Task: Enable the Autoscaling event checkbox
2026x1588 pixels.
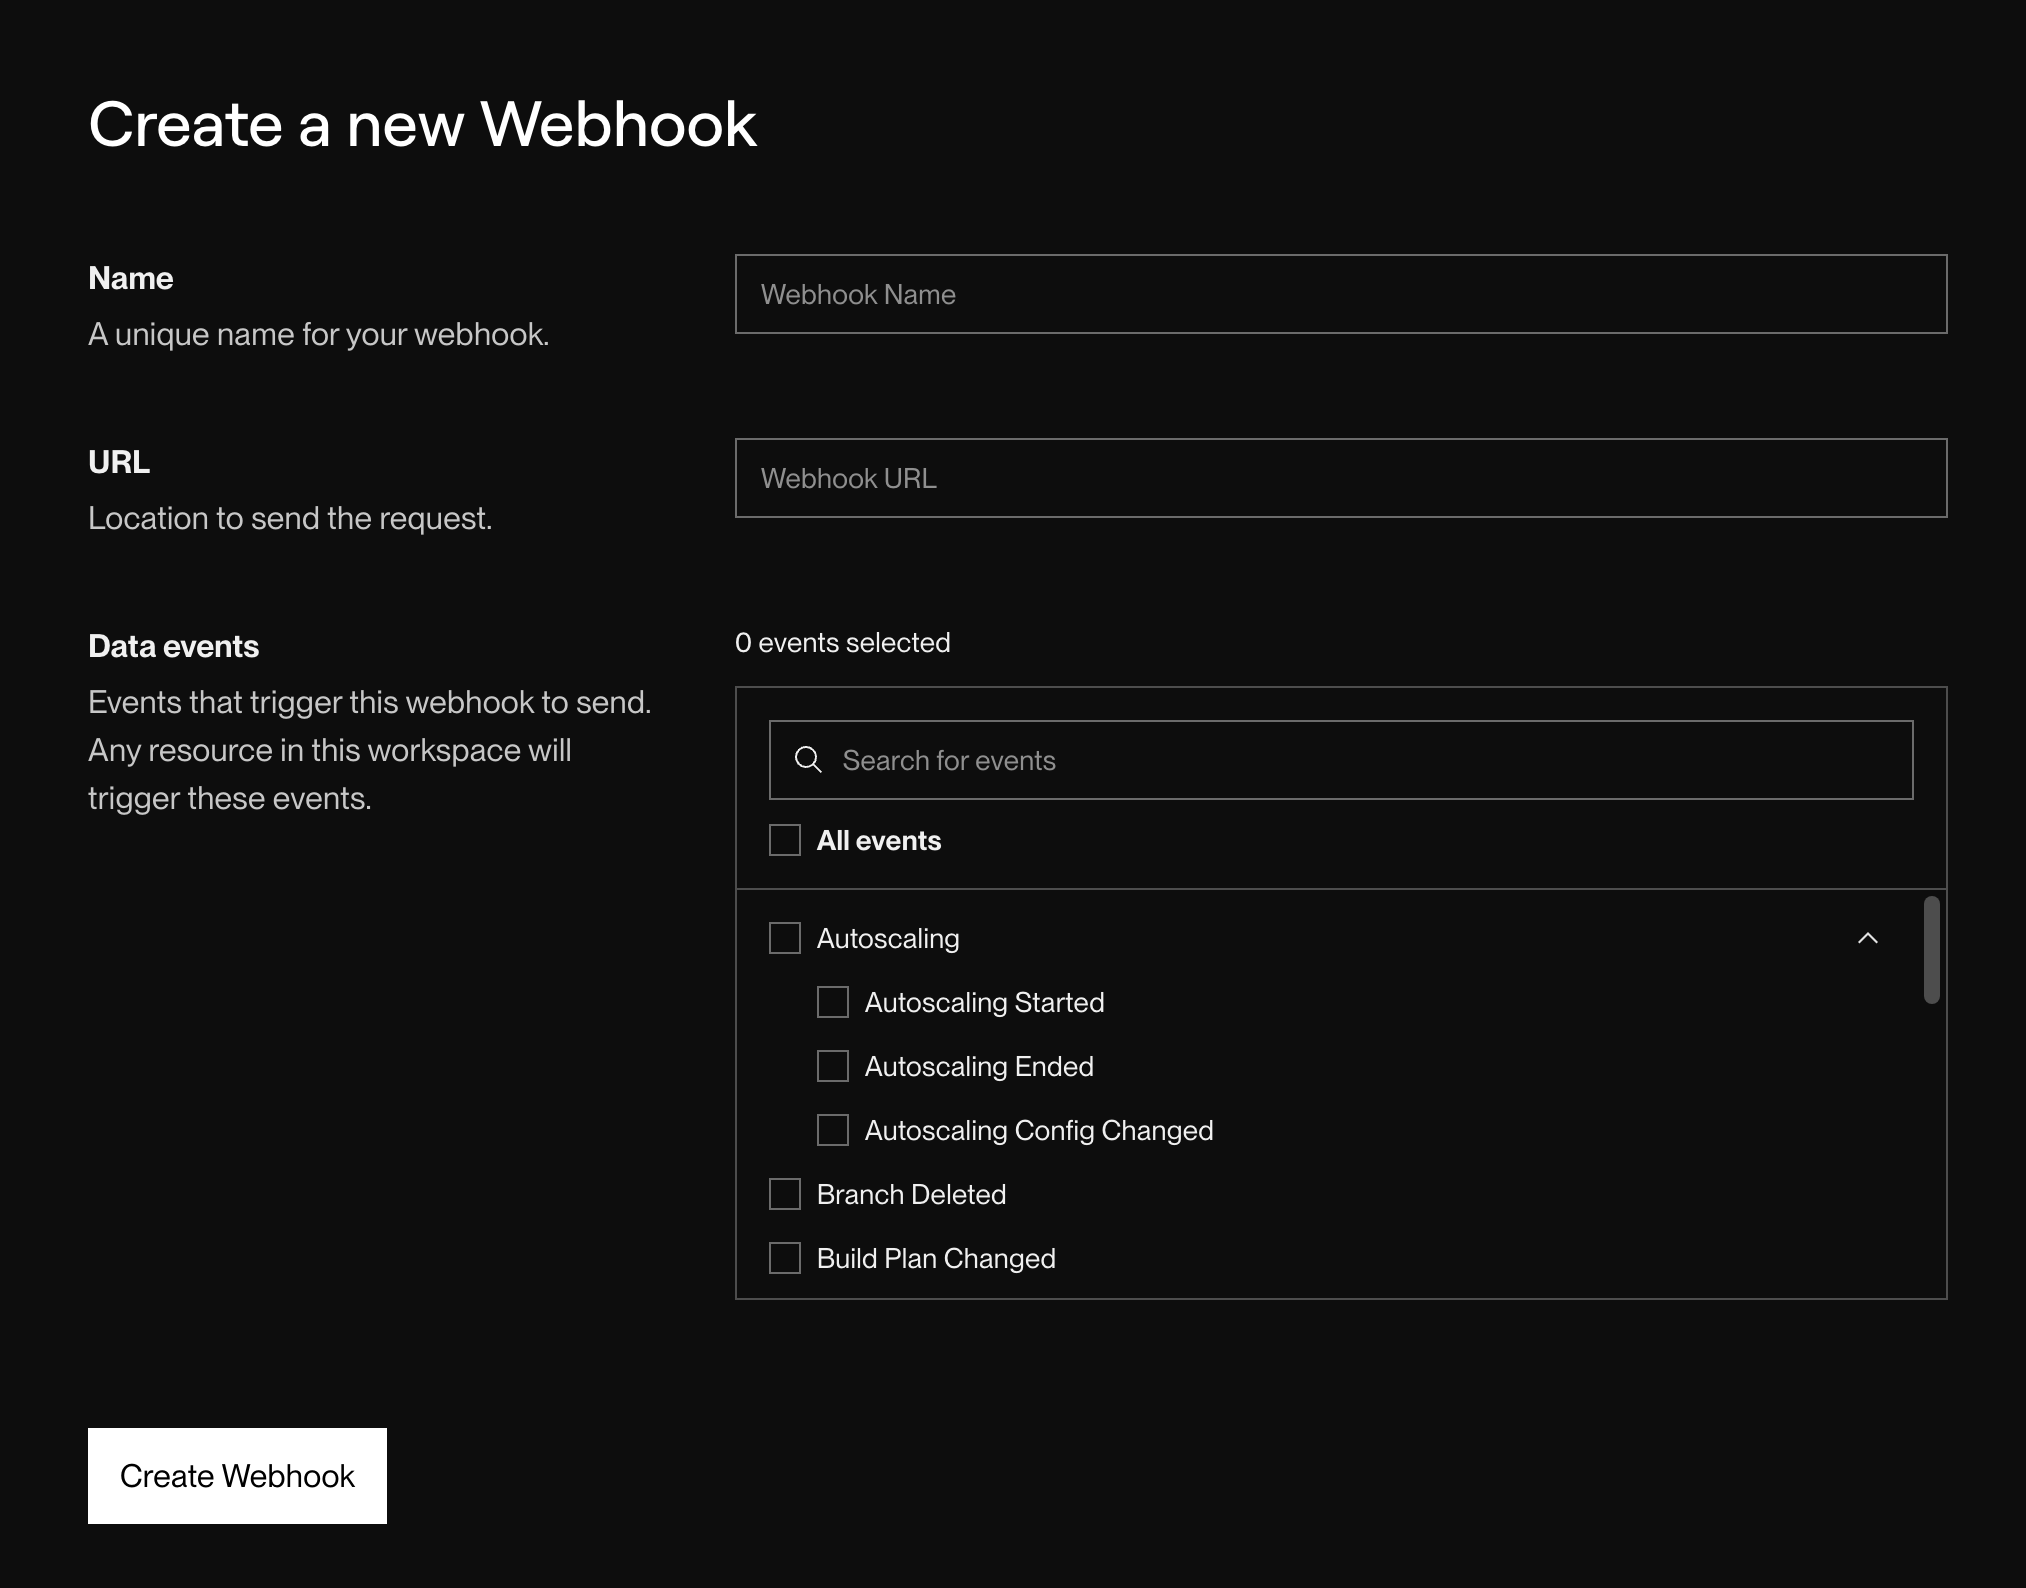Action: click(x=784, y=938)
